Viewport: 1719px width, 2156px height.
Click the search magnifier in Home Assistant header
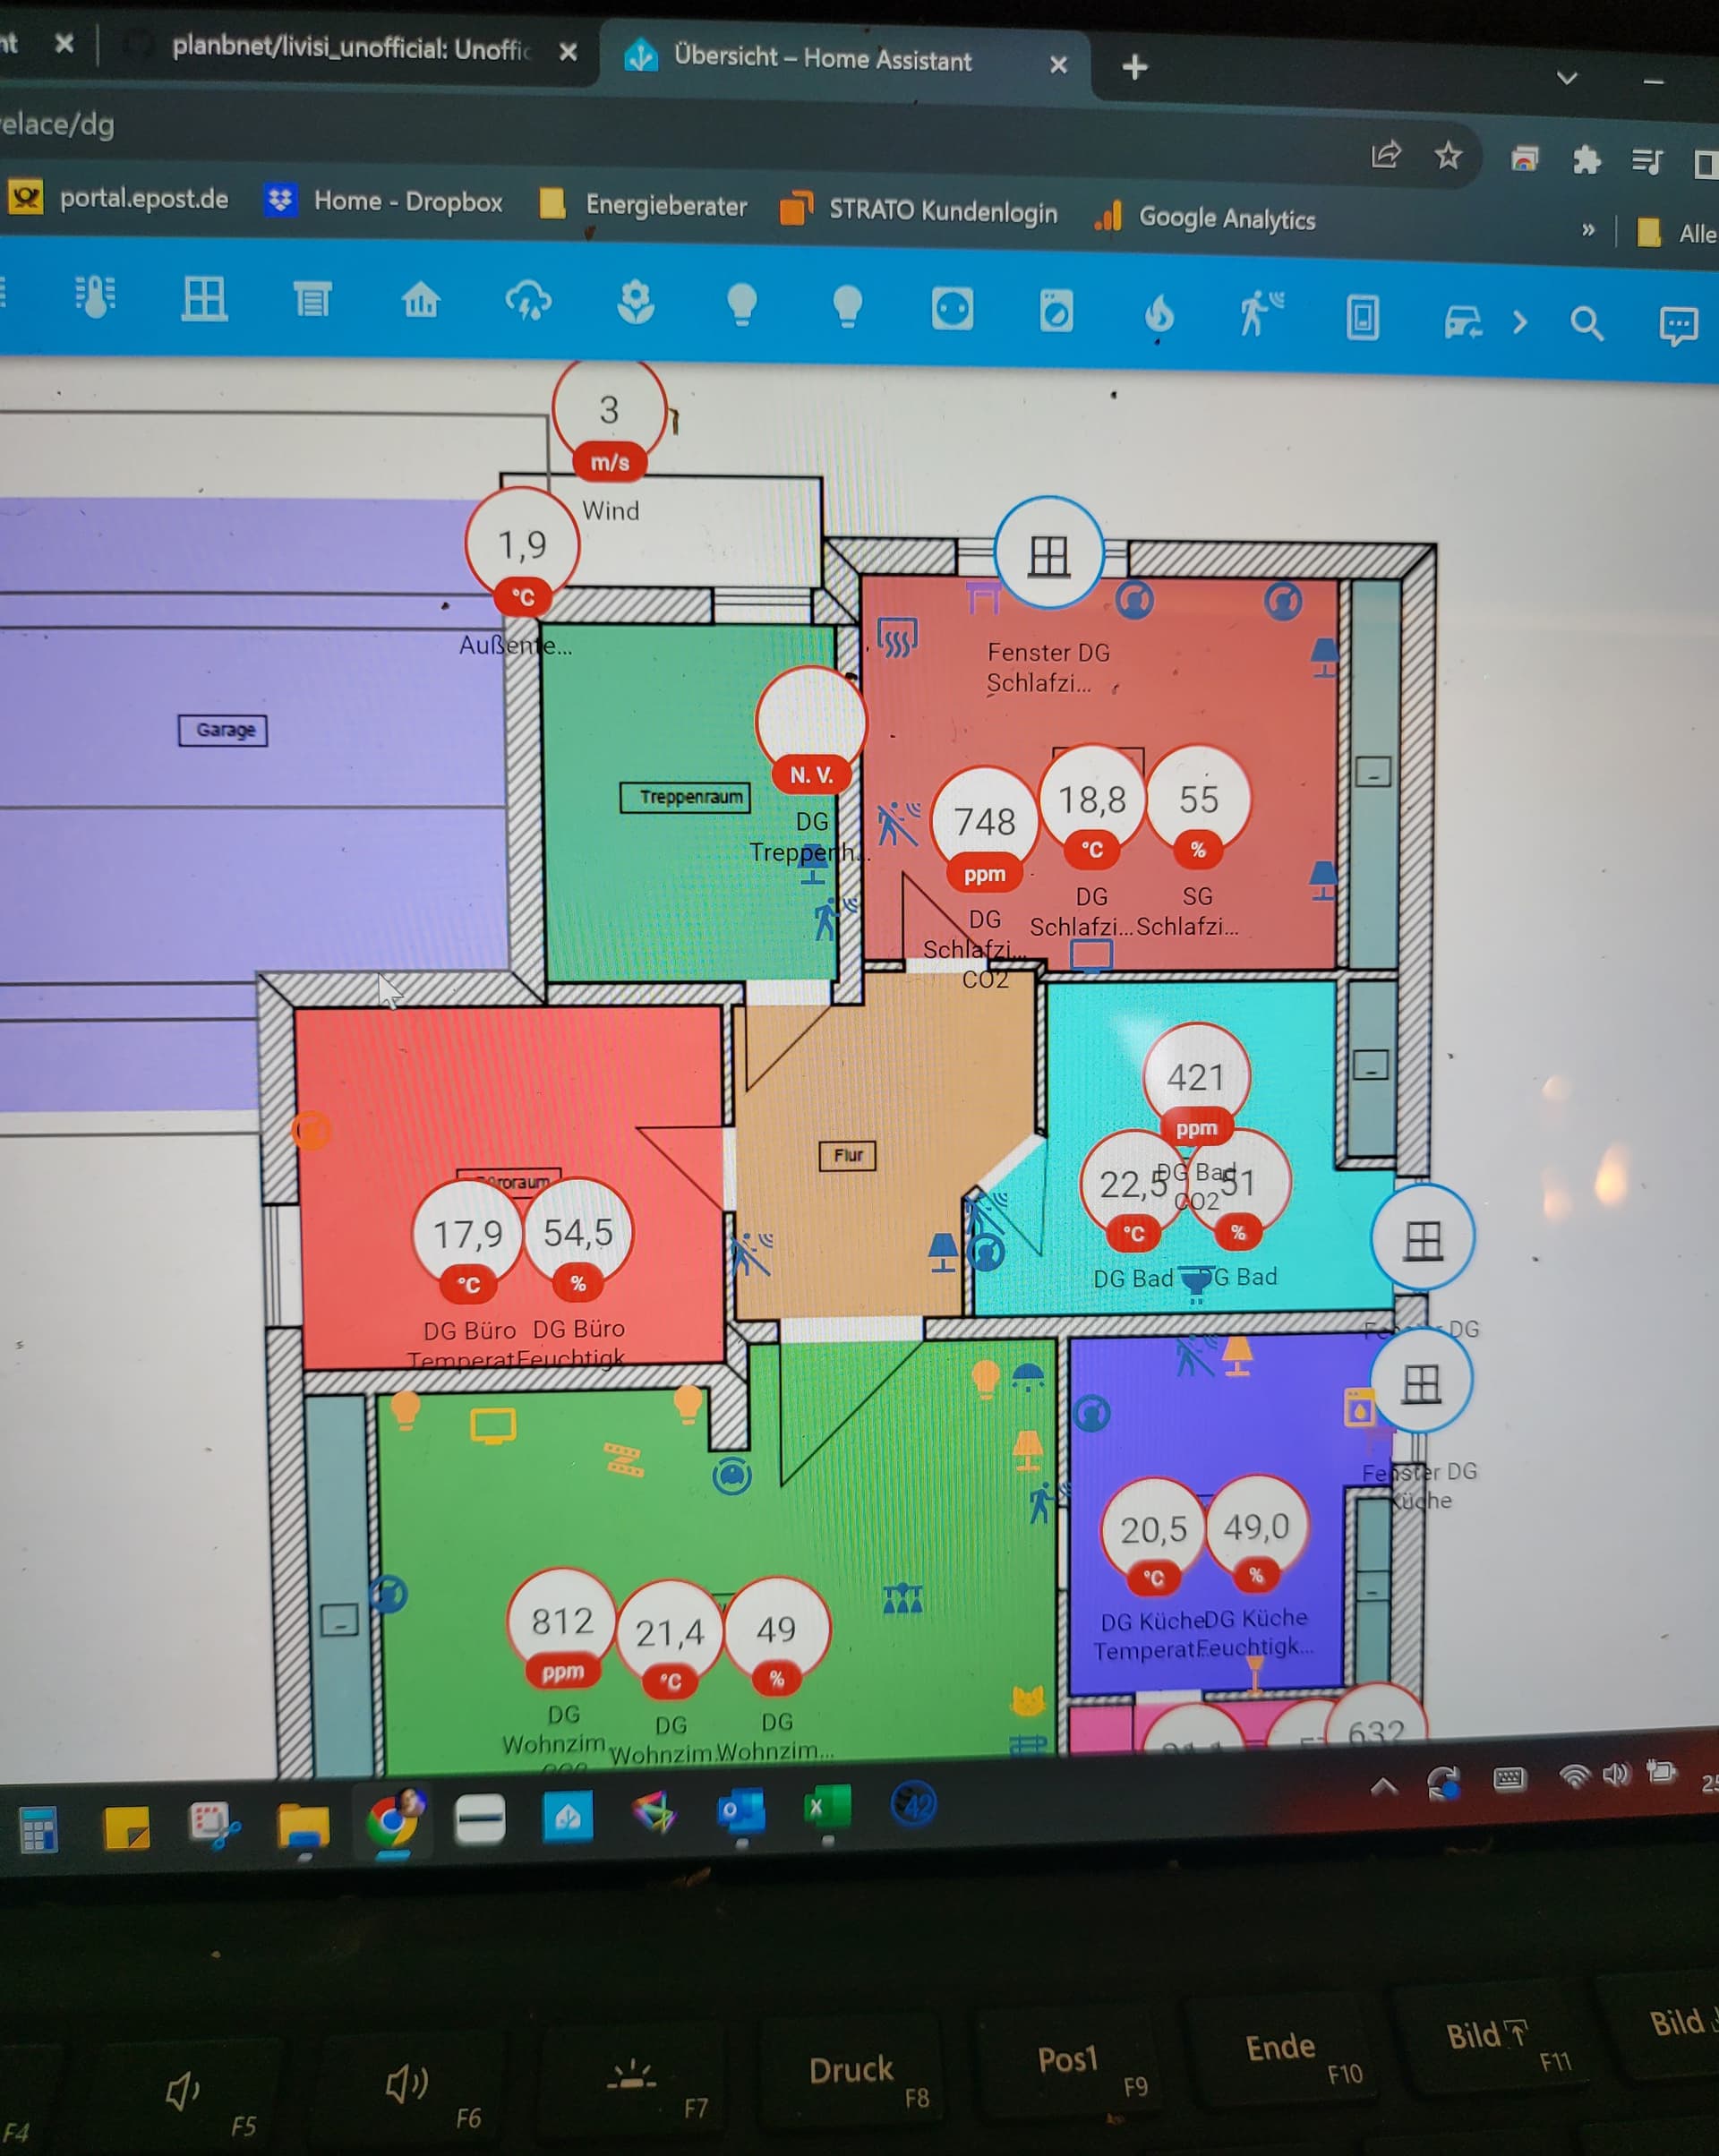coord(1586,324)
